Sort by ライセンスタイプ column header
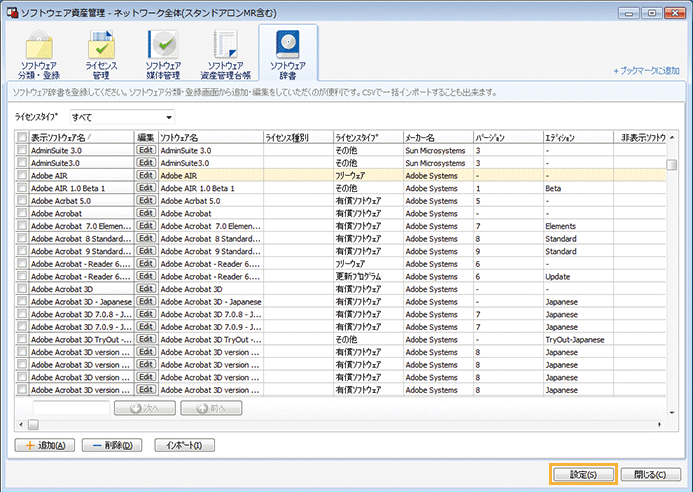The image size is (693, 492). (369, 137)
